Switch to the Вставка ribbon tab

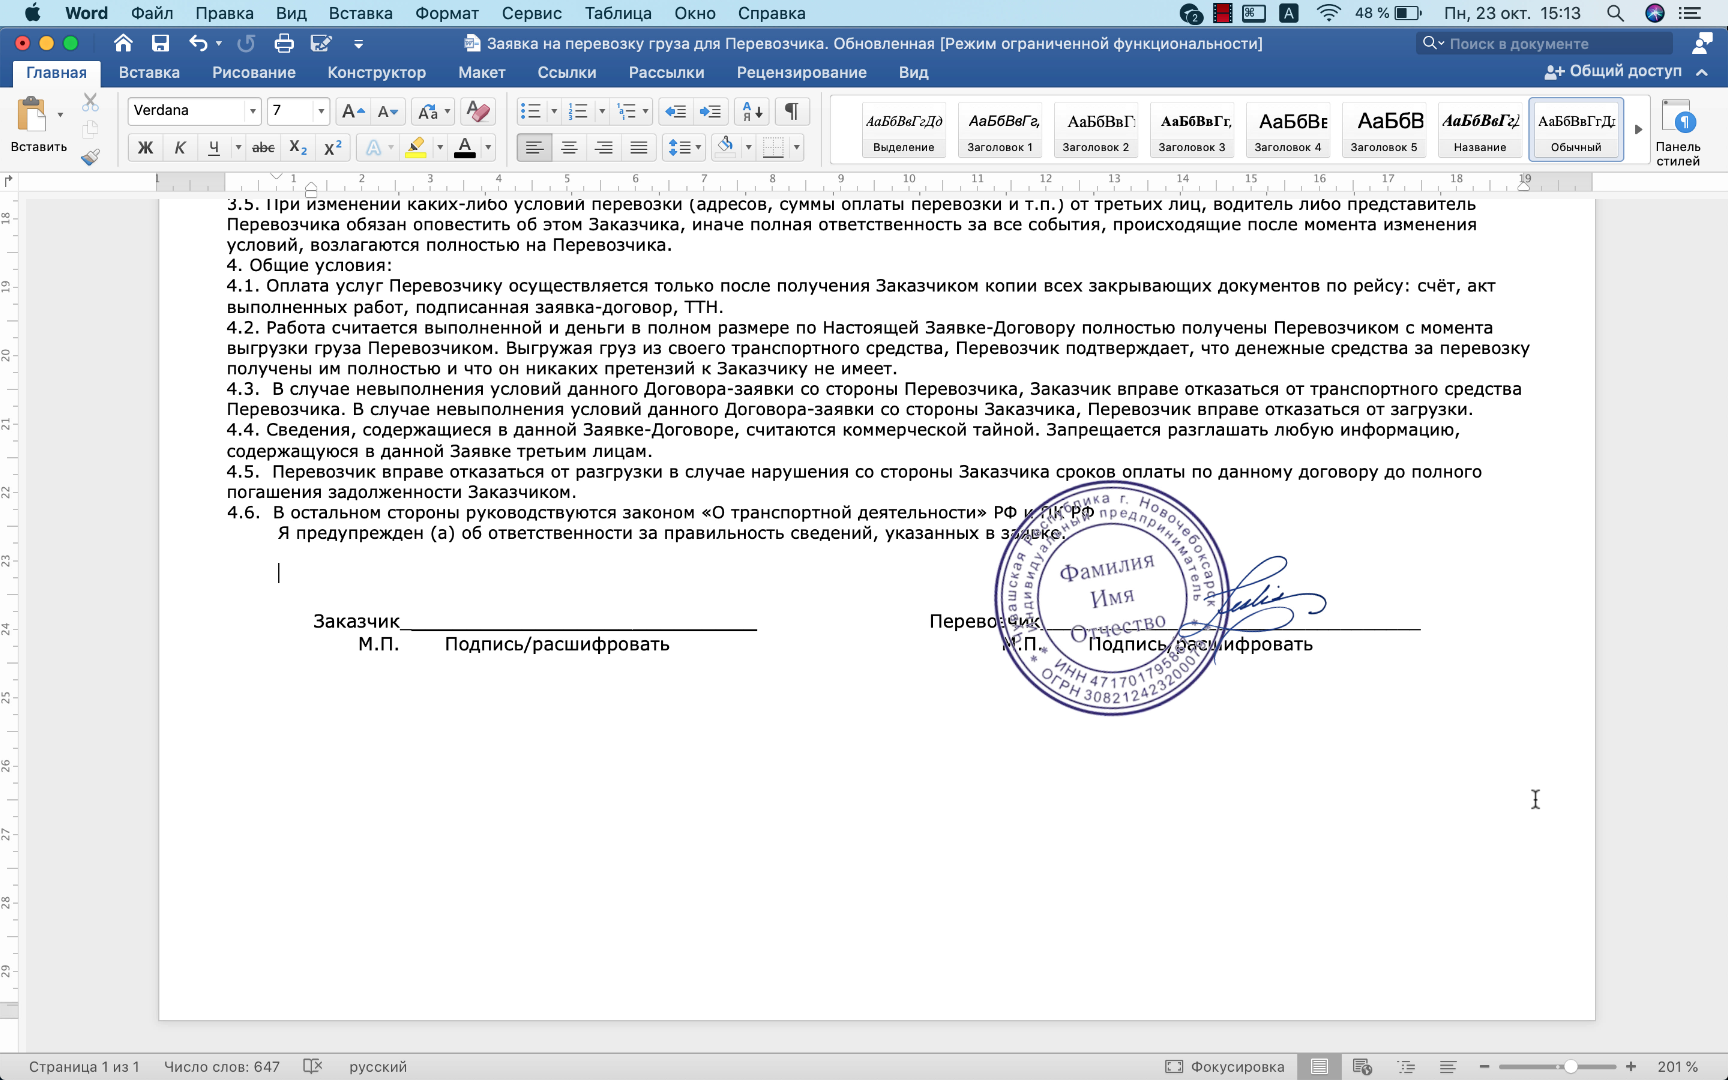pyautogui.click(x=149, y=72)
